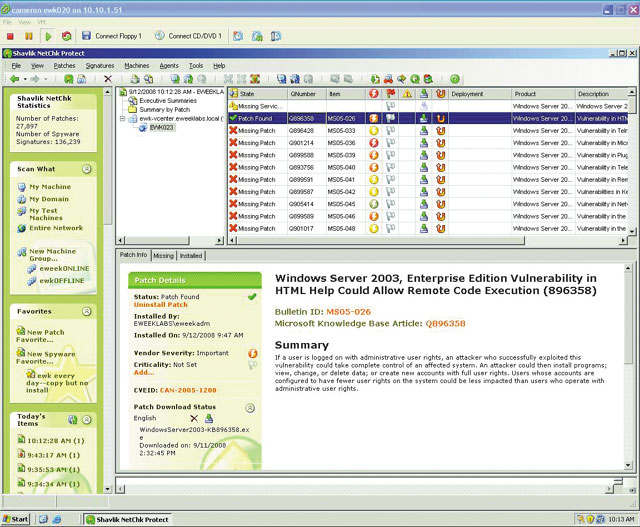Open MS05-026 bulletin link
640x527 pixels.
tap(349, 312)
